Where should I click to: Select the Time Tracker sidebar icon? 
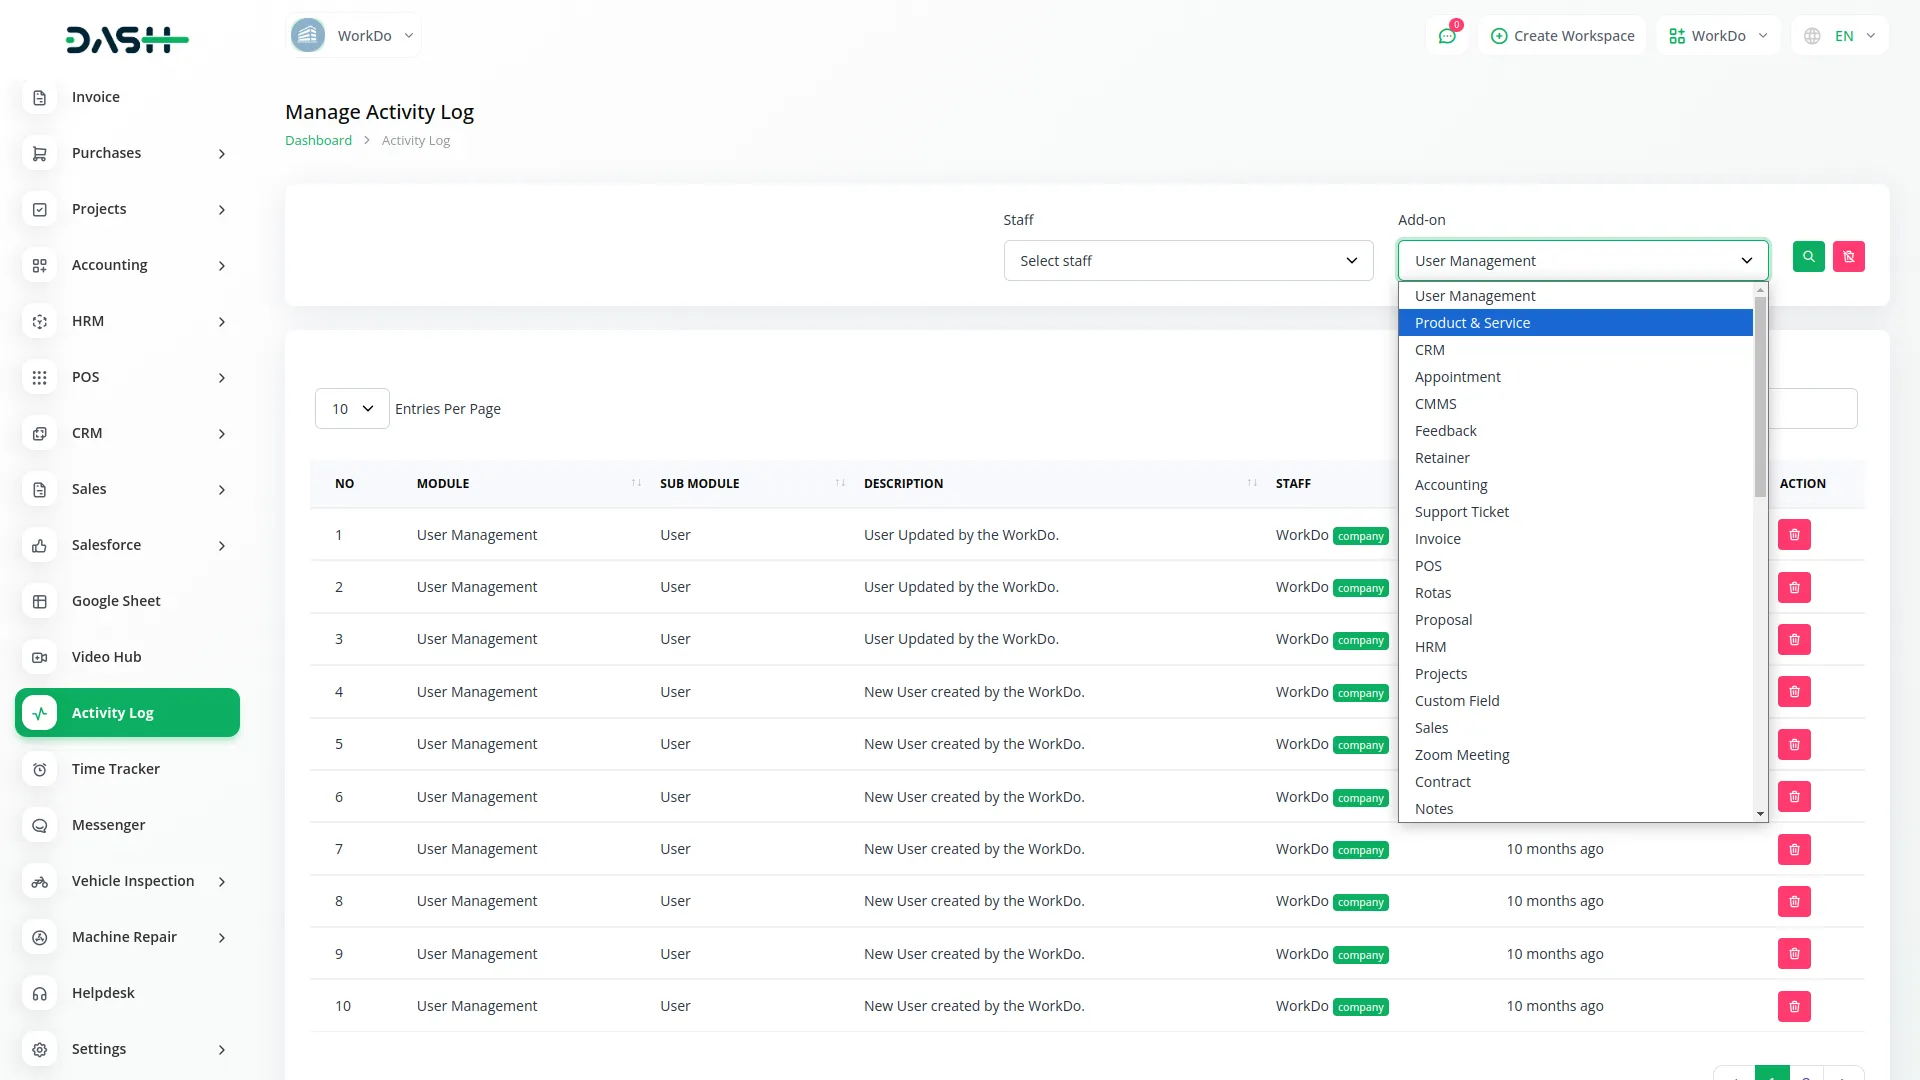(39, 769)
